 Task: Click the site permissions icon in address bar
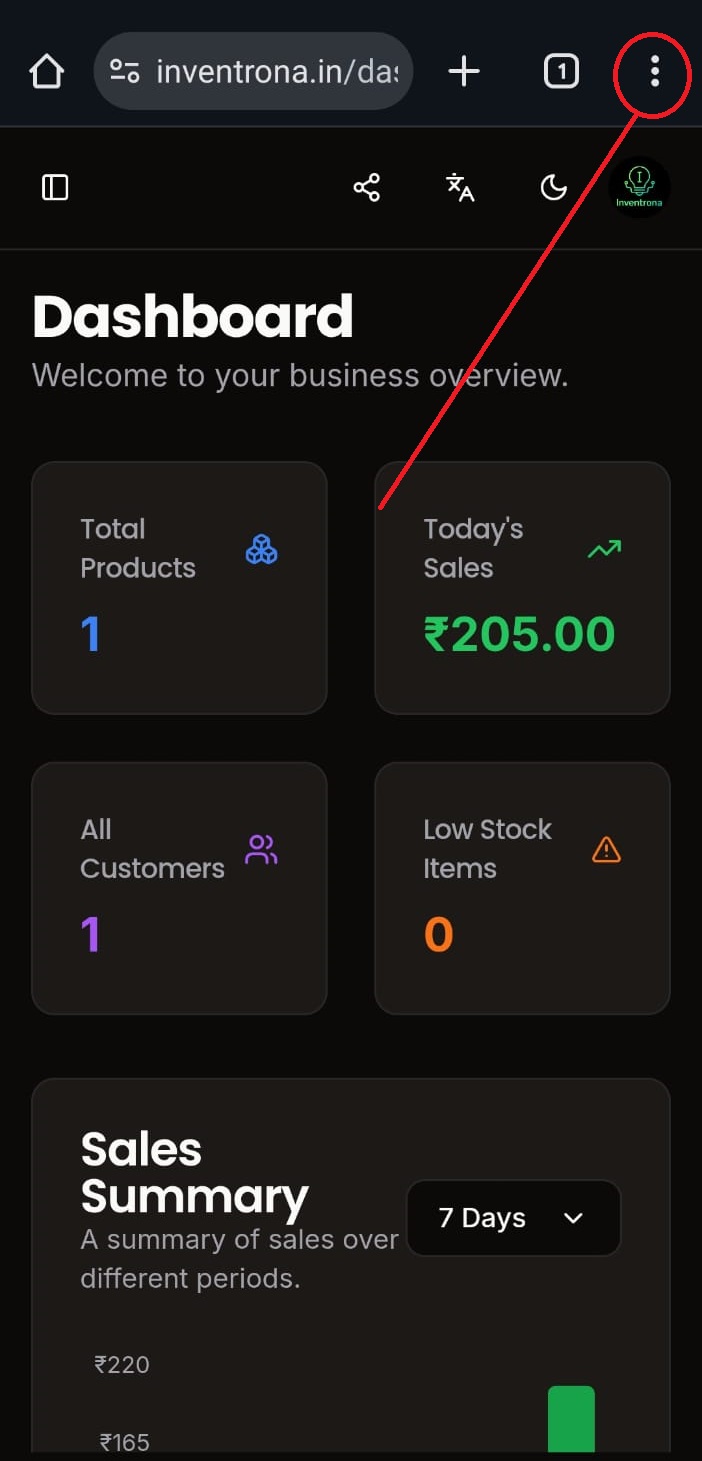124,70
